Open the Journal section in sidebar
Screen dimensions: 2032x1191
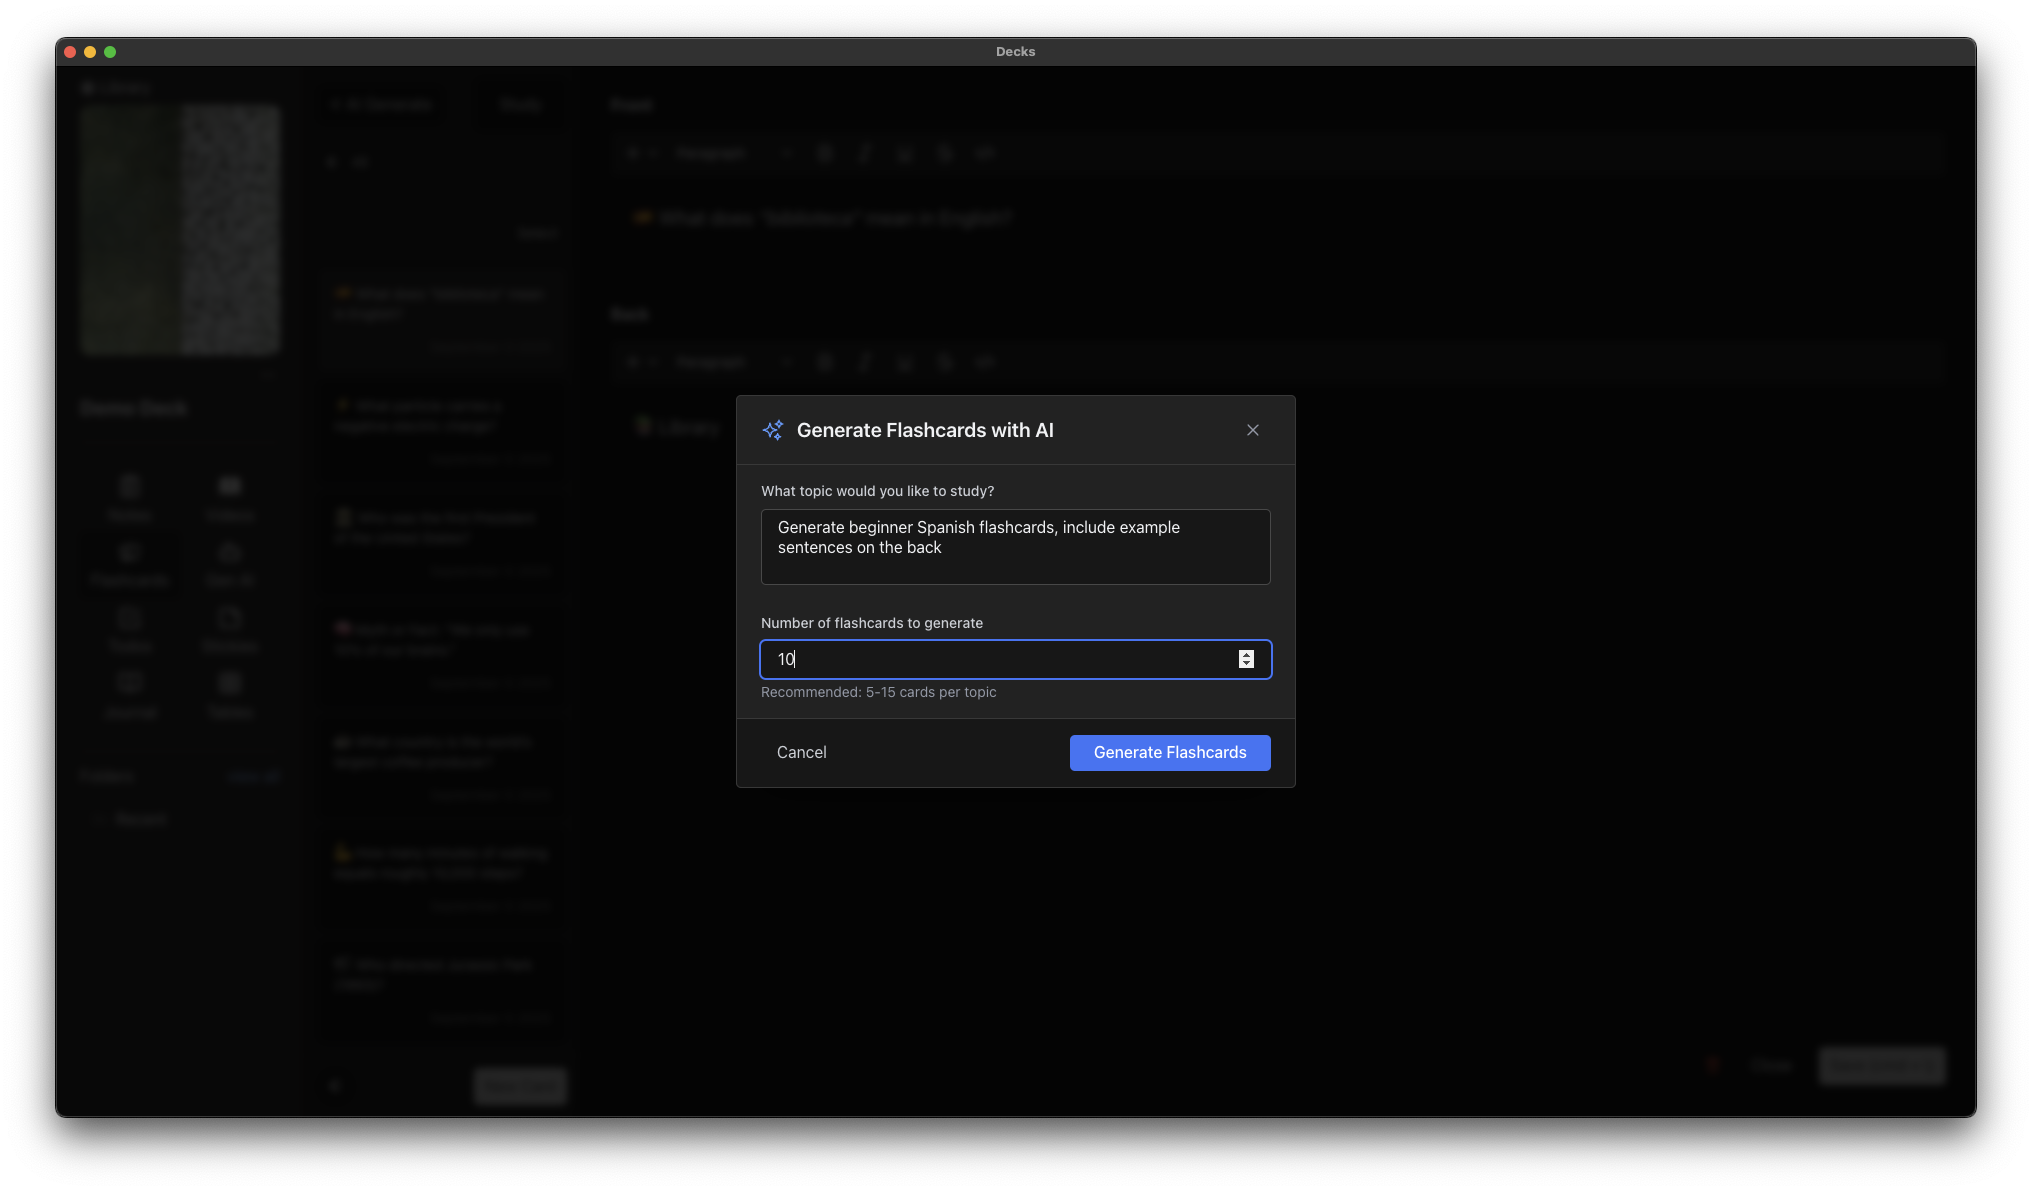coord(130,696)
